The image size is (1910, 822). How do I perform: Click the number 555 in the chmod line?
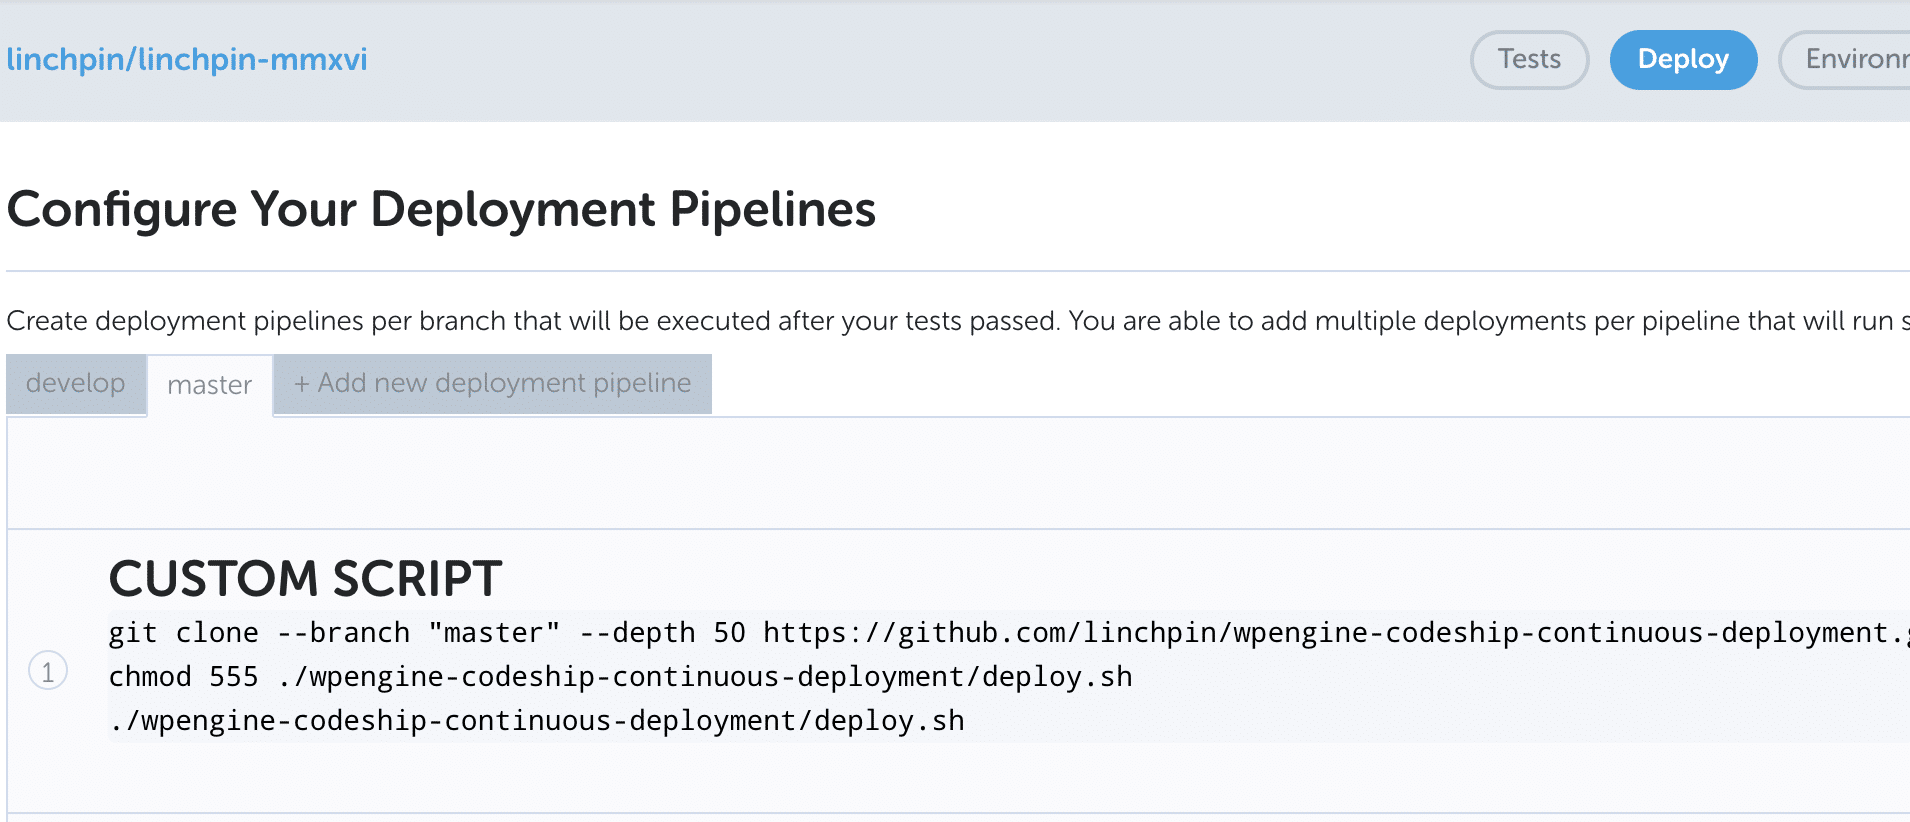(234, 677)
